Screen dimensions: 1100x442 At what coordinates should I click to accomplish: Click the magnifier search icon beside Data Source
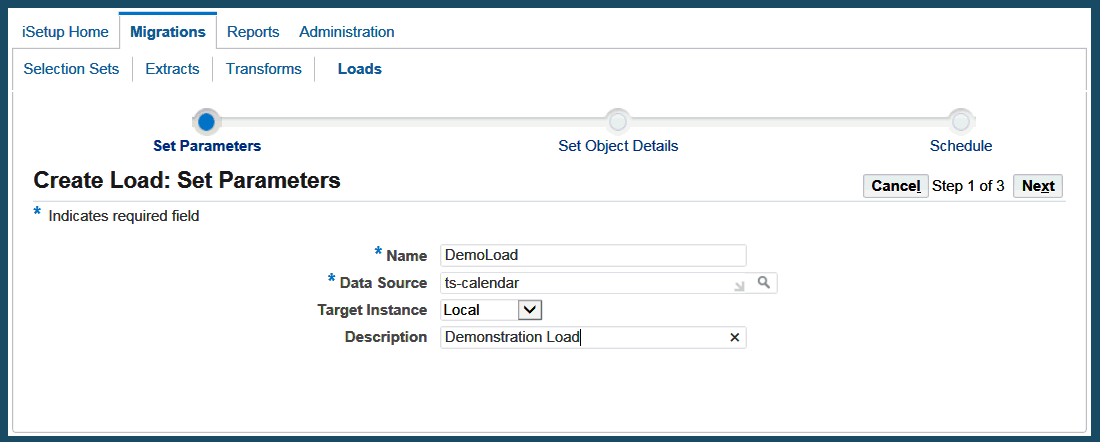pyautogui.click(x=764, y=283)
